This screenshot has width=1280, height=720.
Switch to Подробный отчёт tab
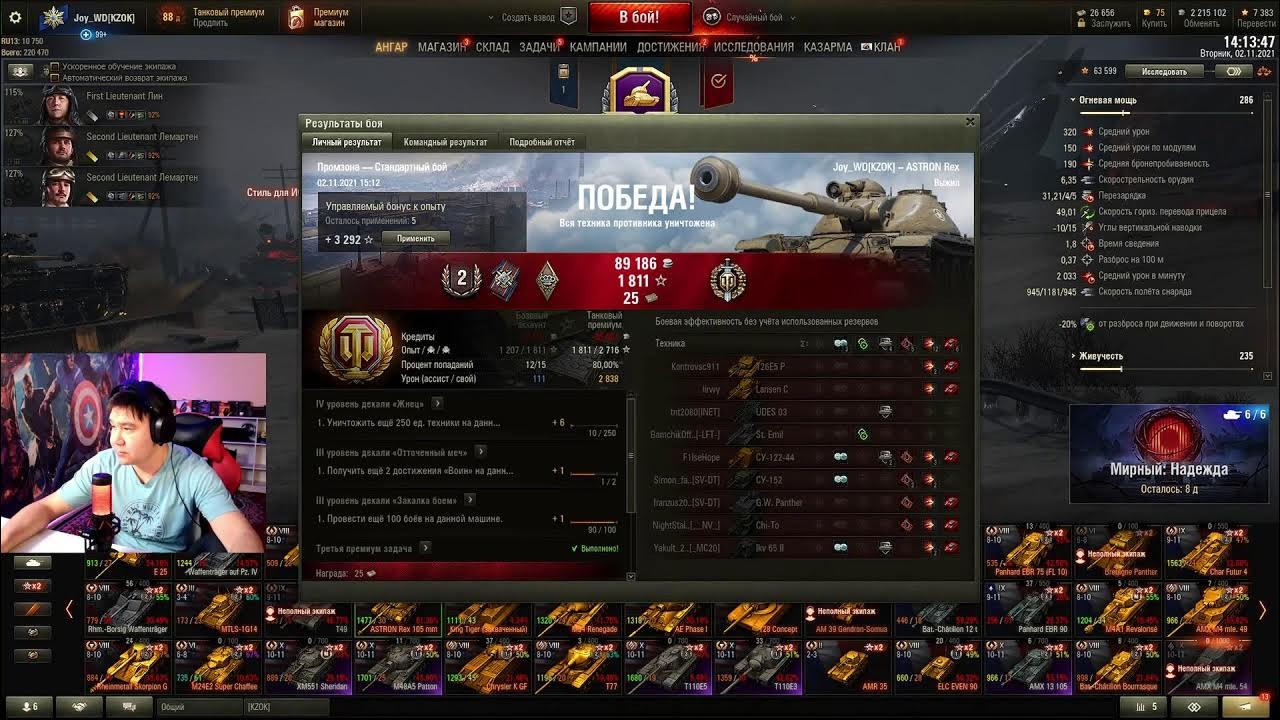click(x=542, y=142)
